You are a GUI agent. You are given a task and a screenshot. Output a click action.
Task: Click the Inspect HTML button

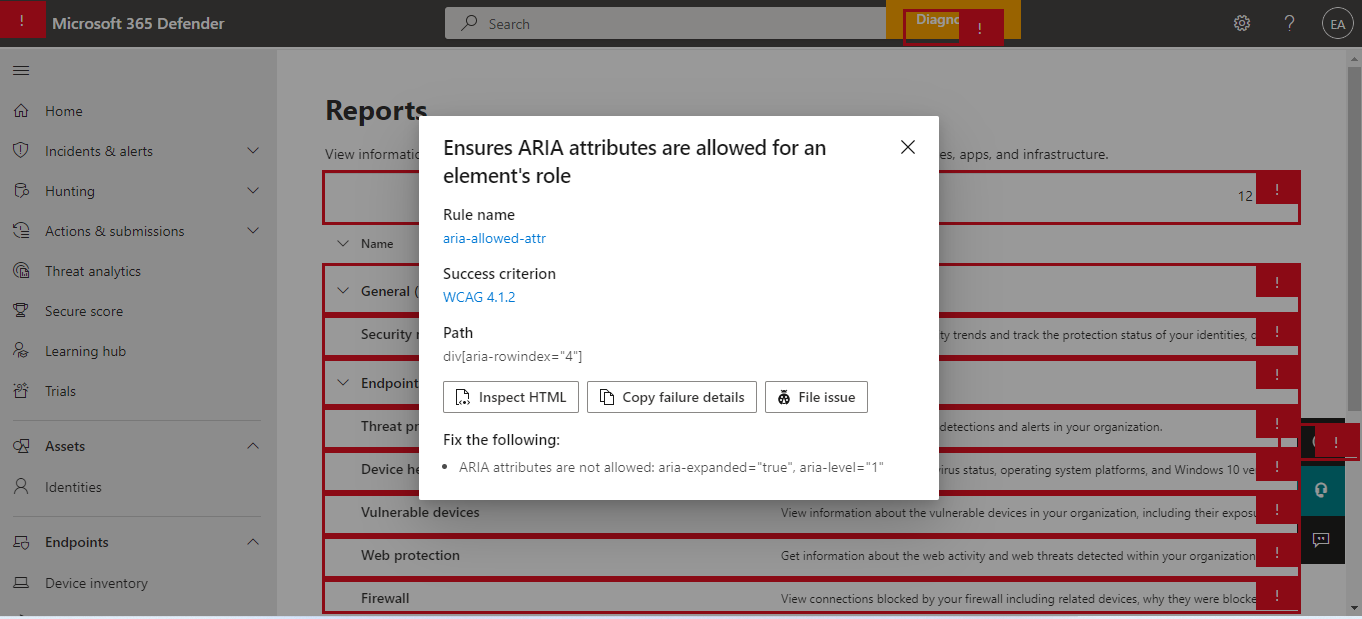pyautogui.click(x=511, y=397)
